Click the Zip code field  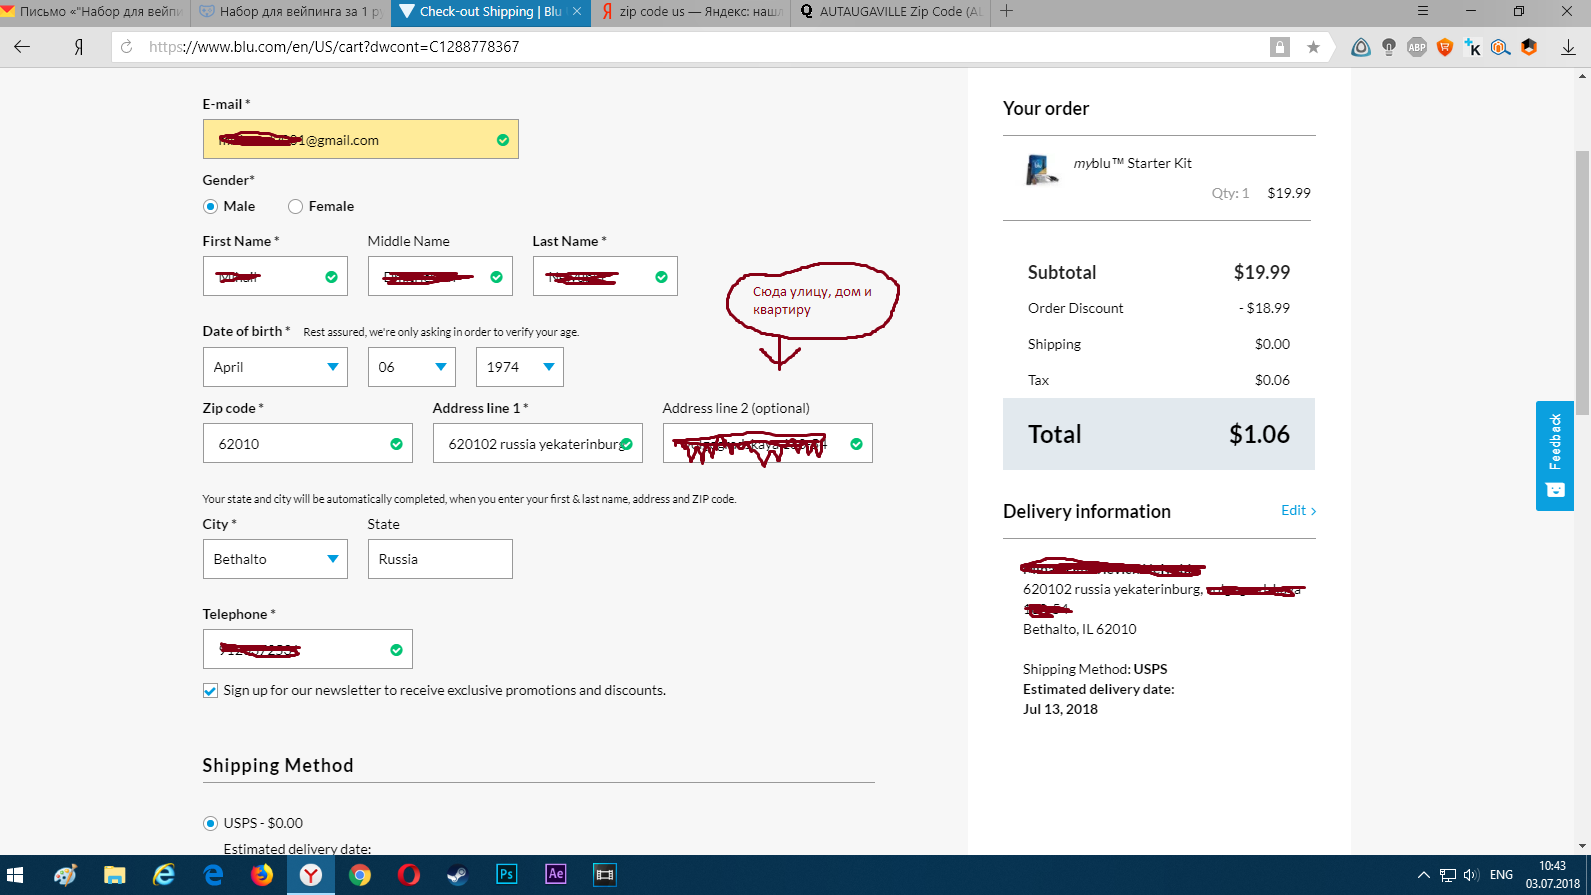[308, 443]
